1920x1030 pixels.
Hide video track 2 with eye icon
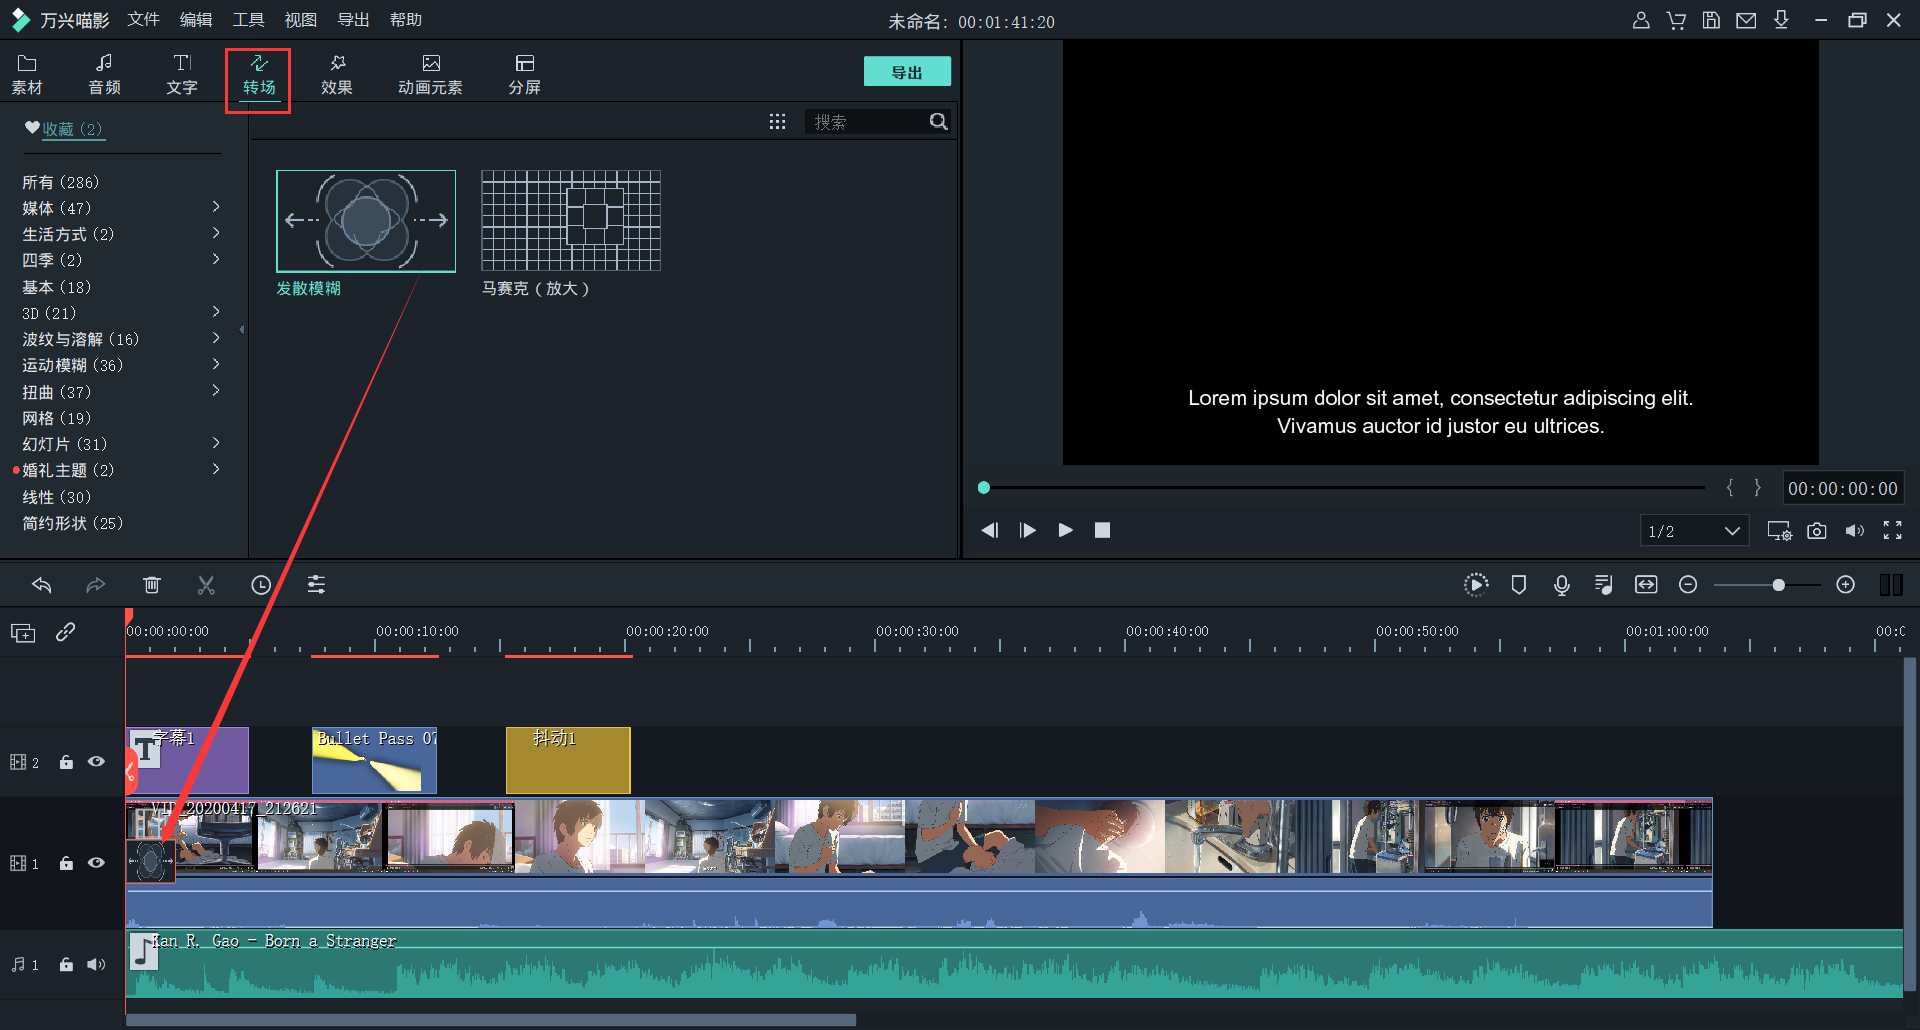[96, 762]
